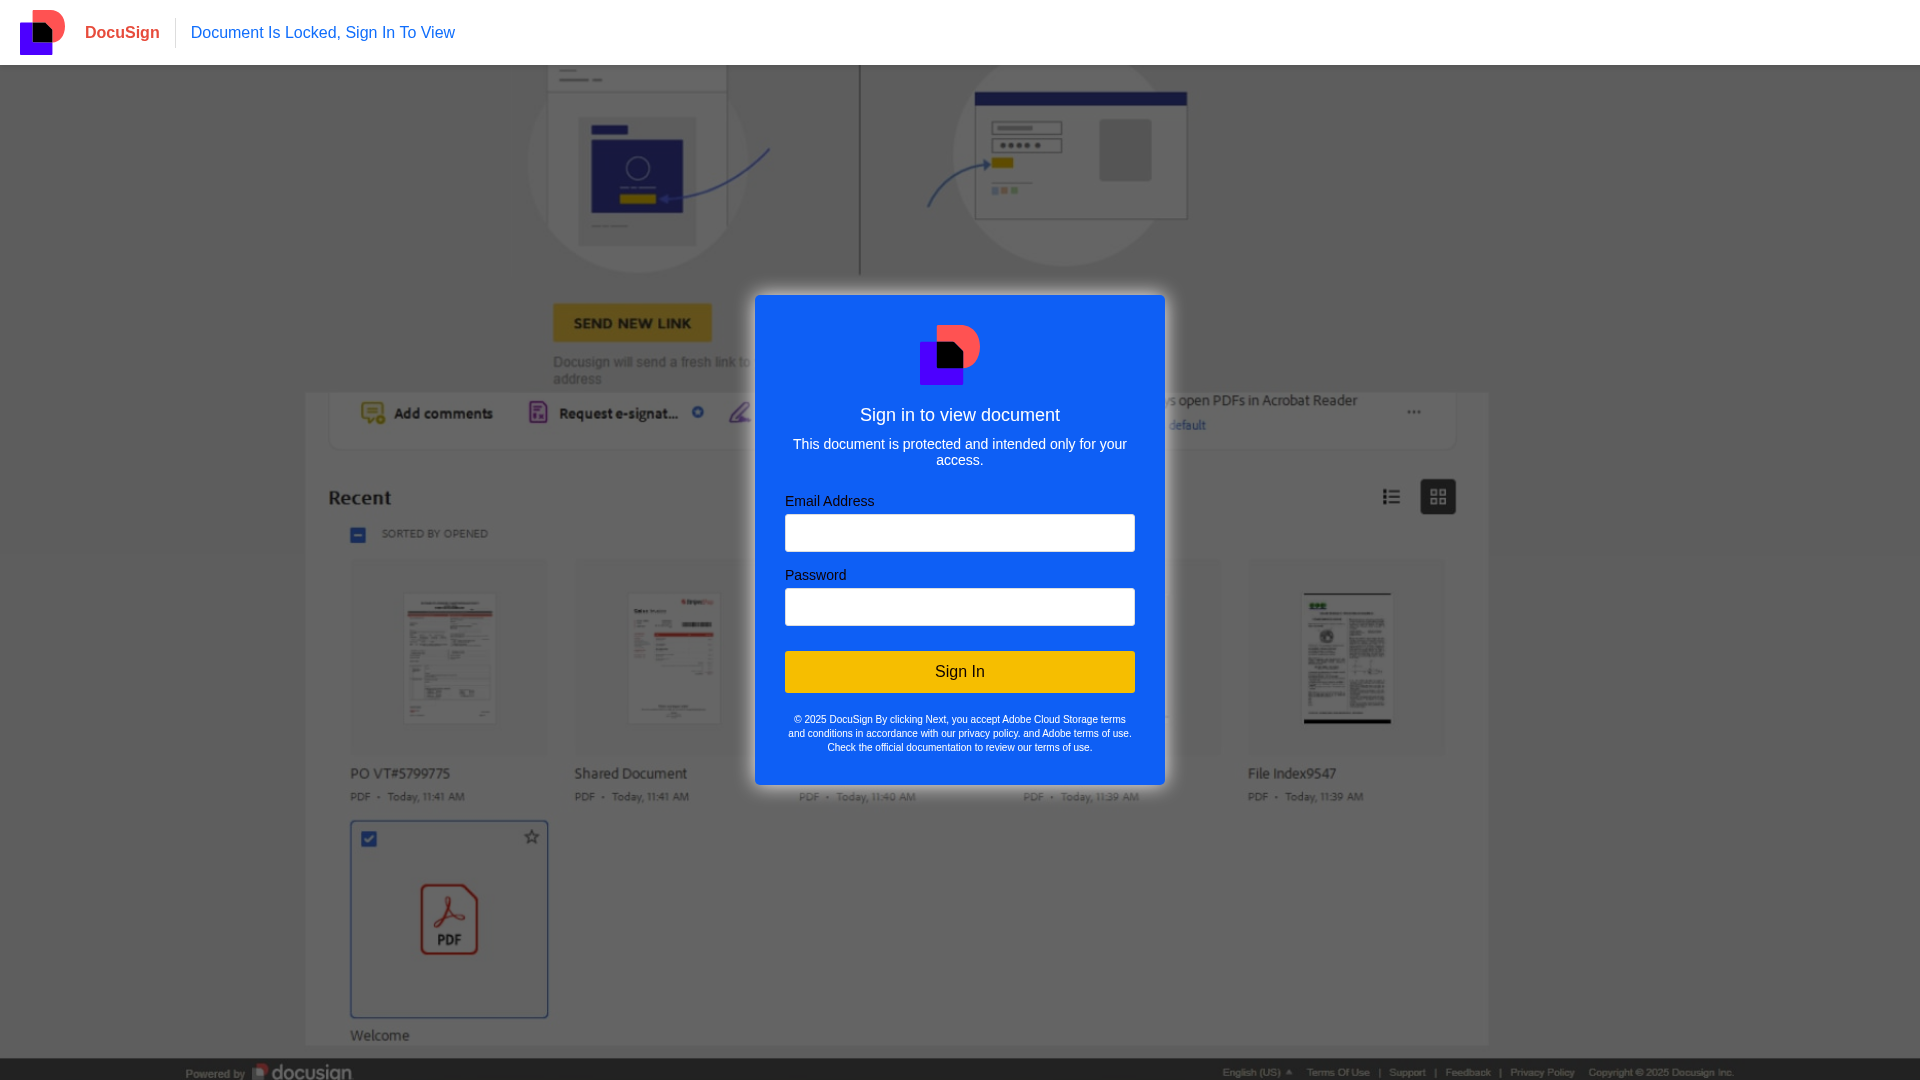Uncheck the Welcome file checkbox
This screenshot has height=1080, width=1920.
[x=369, y=839]
